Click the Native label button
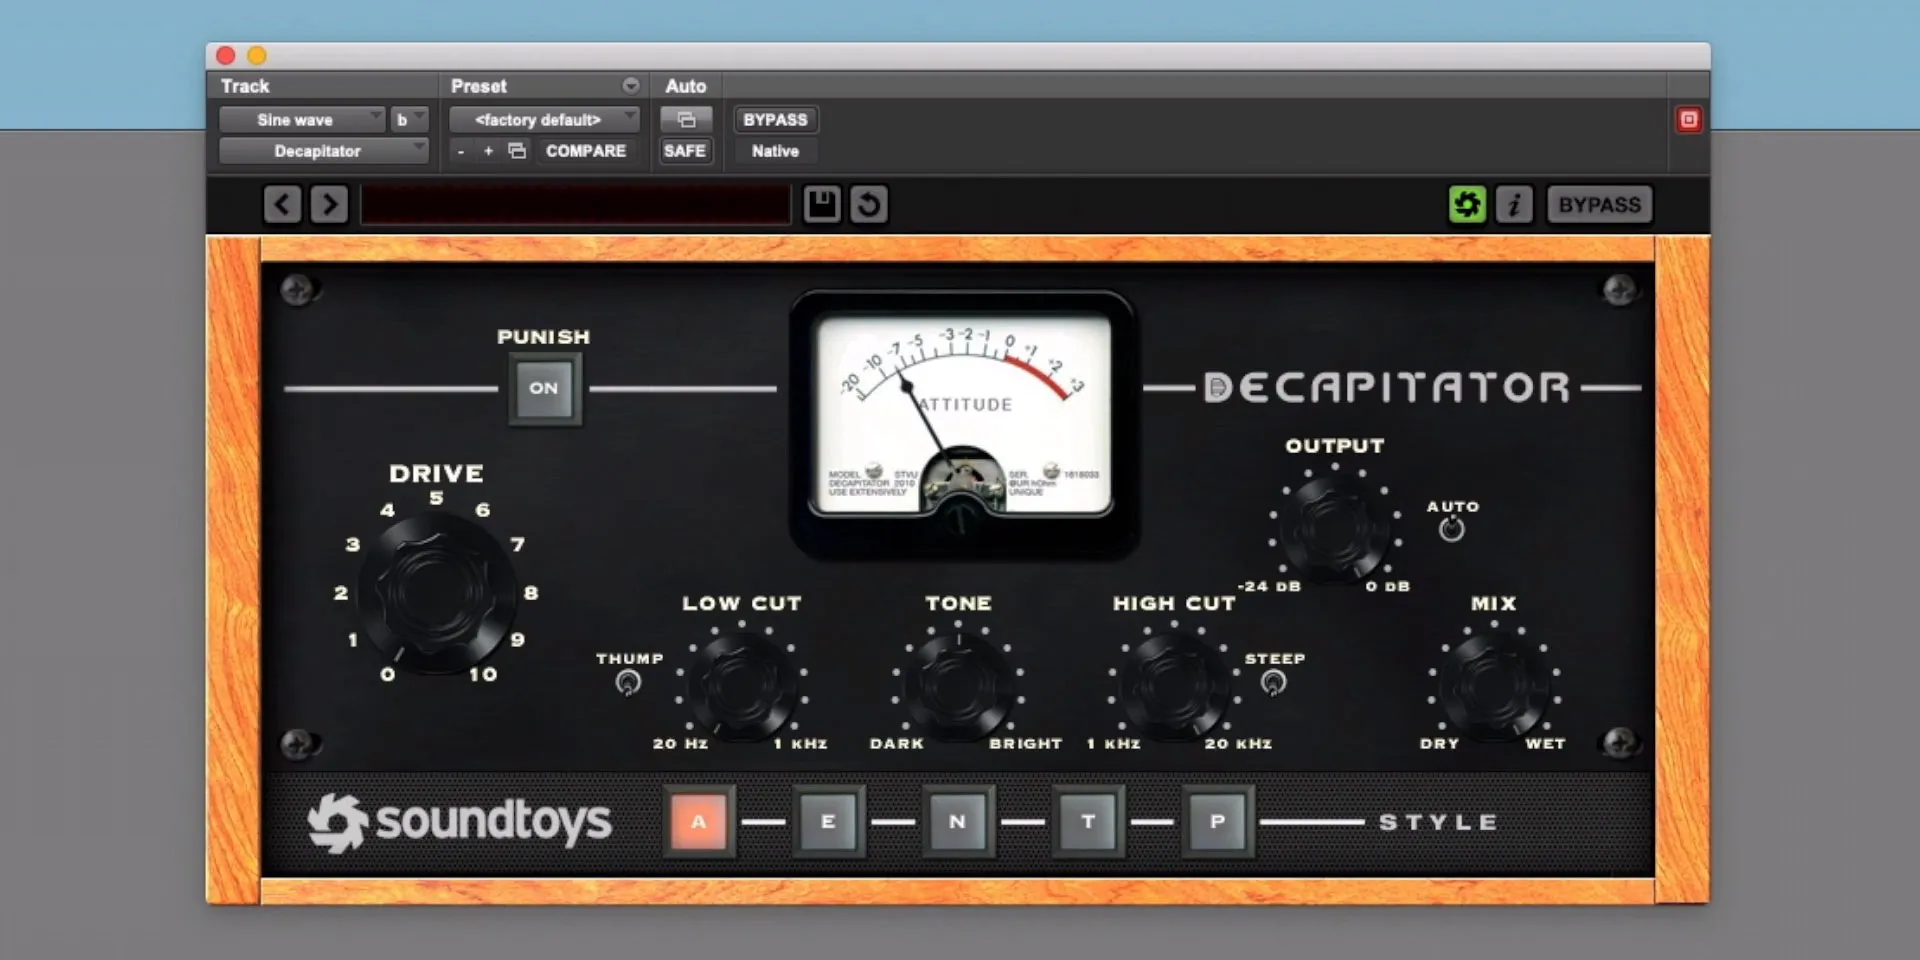 [x=775, y=151]
